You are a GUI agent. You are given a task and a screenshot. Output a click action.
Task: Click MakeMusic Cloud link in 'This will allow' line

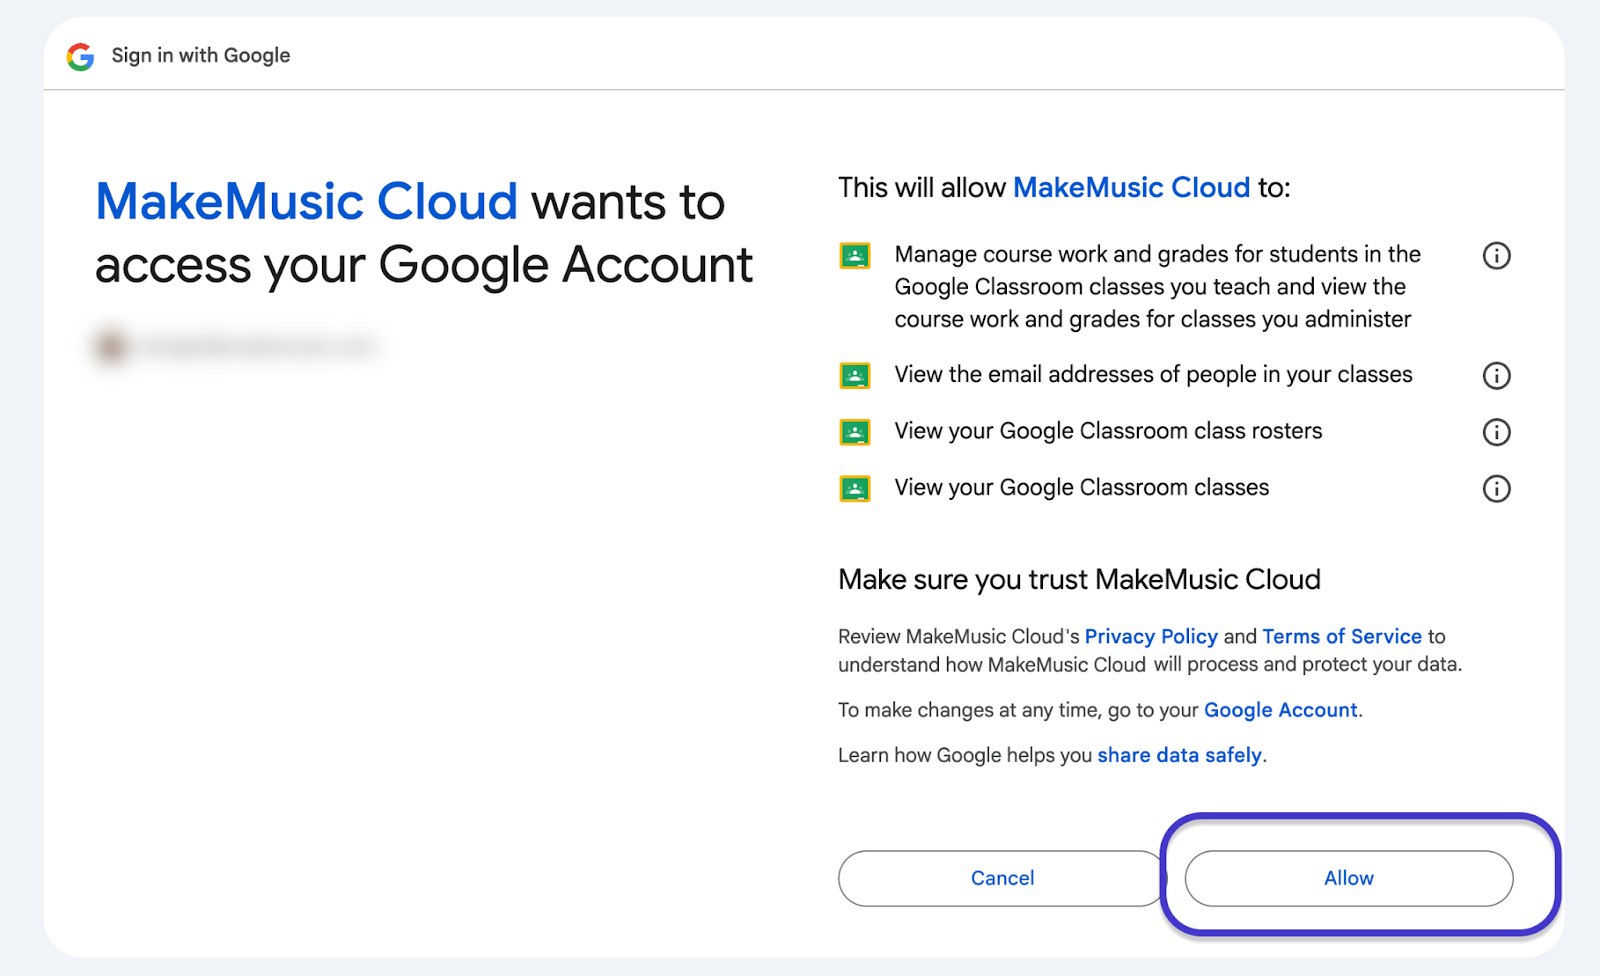(x=1131, y=188)
